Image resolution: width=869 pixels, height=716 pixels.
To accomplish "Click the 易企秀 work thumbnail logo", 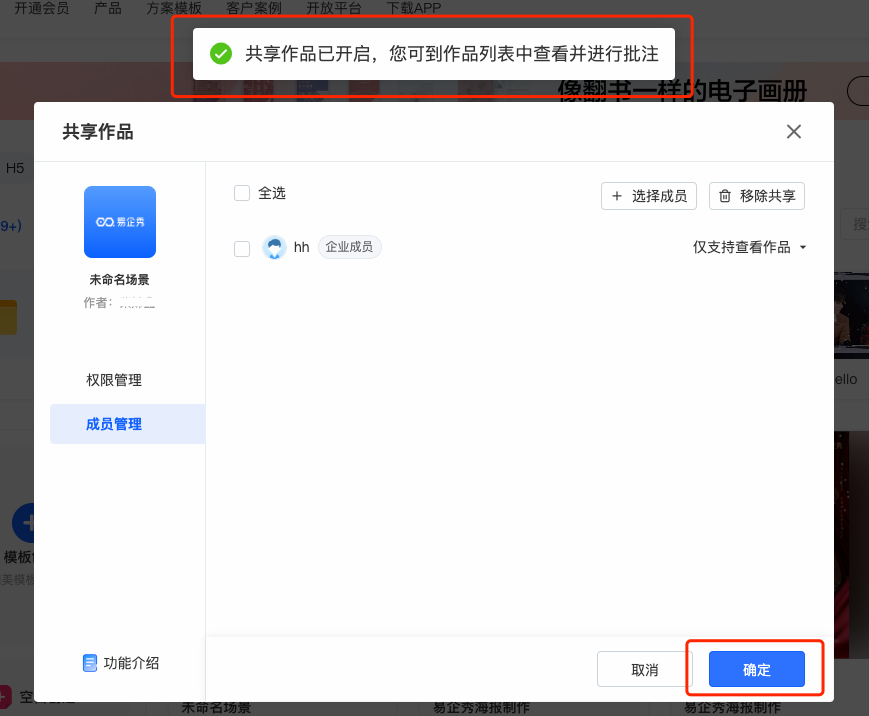I will point(120,222).
